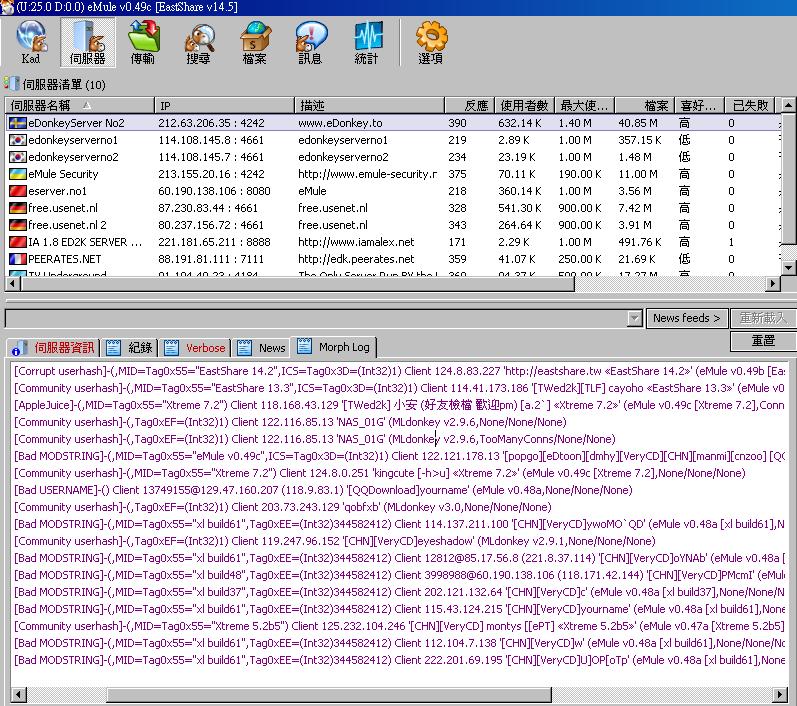Sort by 伺服器名稱 column header
797x706 pixels.
[x=79, y=106]
